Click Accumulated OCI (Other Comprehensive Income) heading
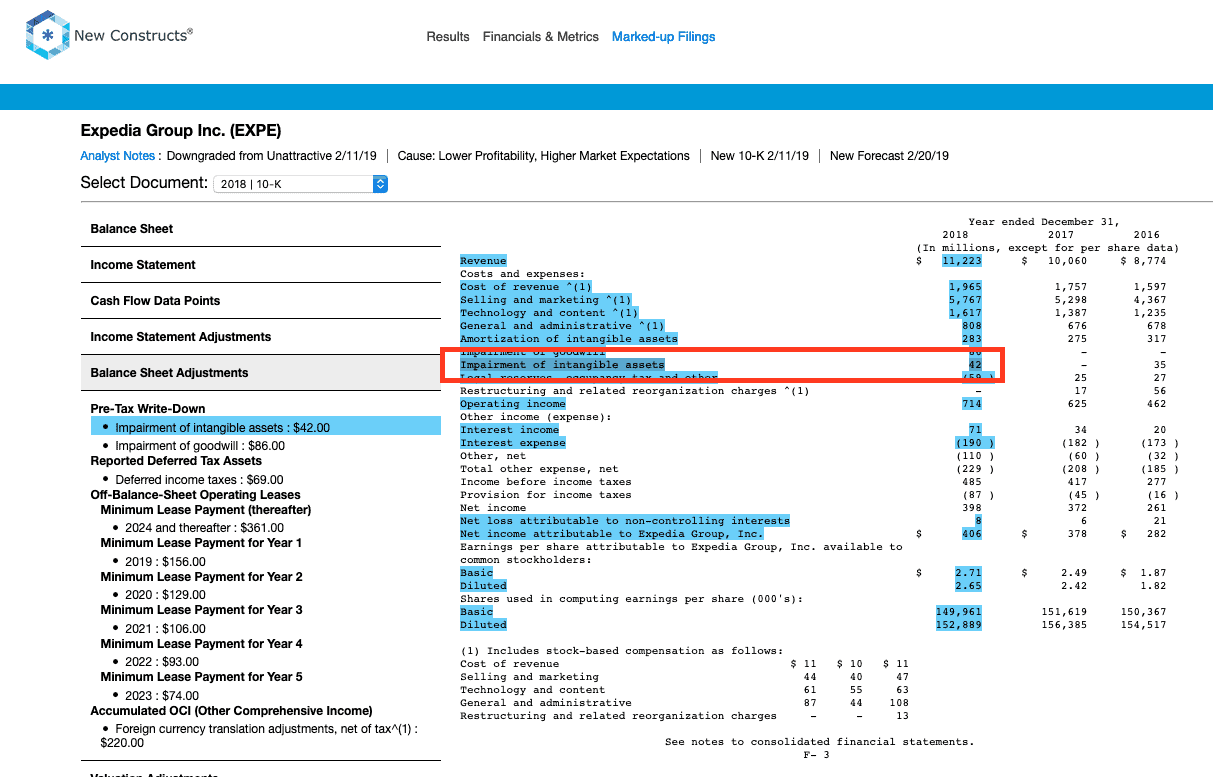 coord(231,711)
